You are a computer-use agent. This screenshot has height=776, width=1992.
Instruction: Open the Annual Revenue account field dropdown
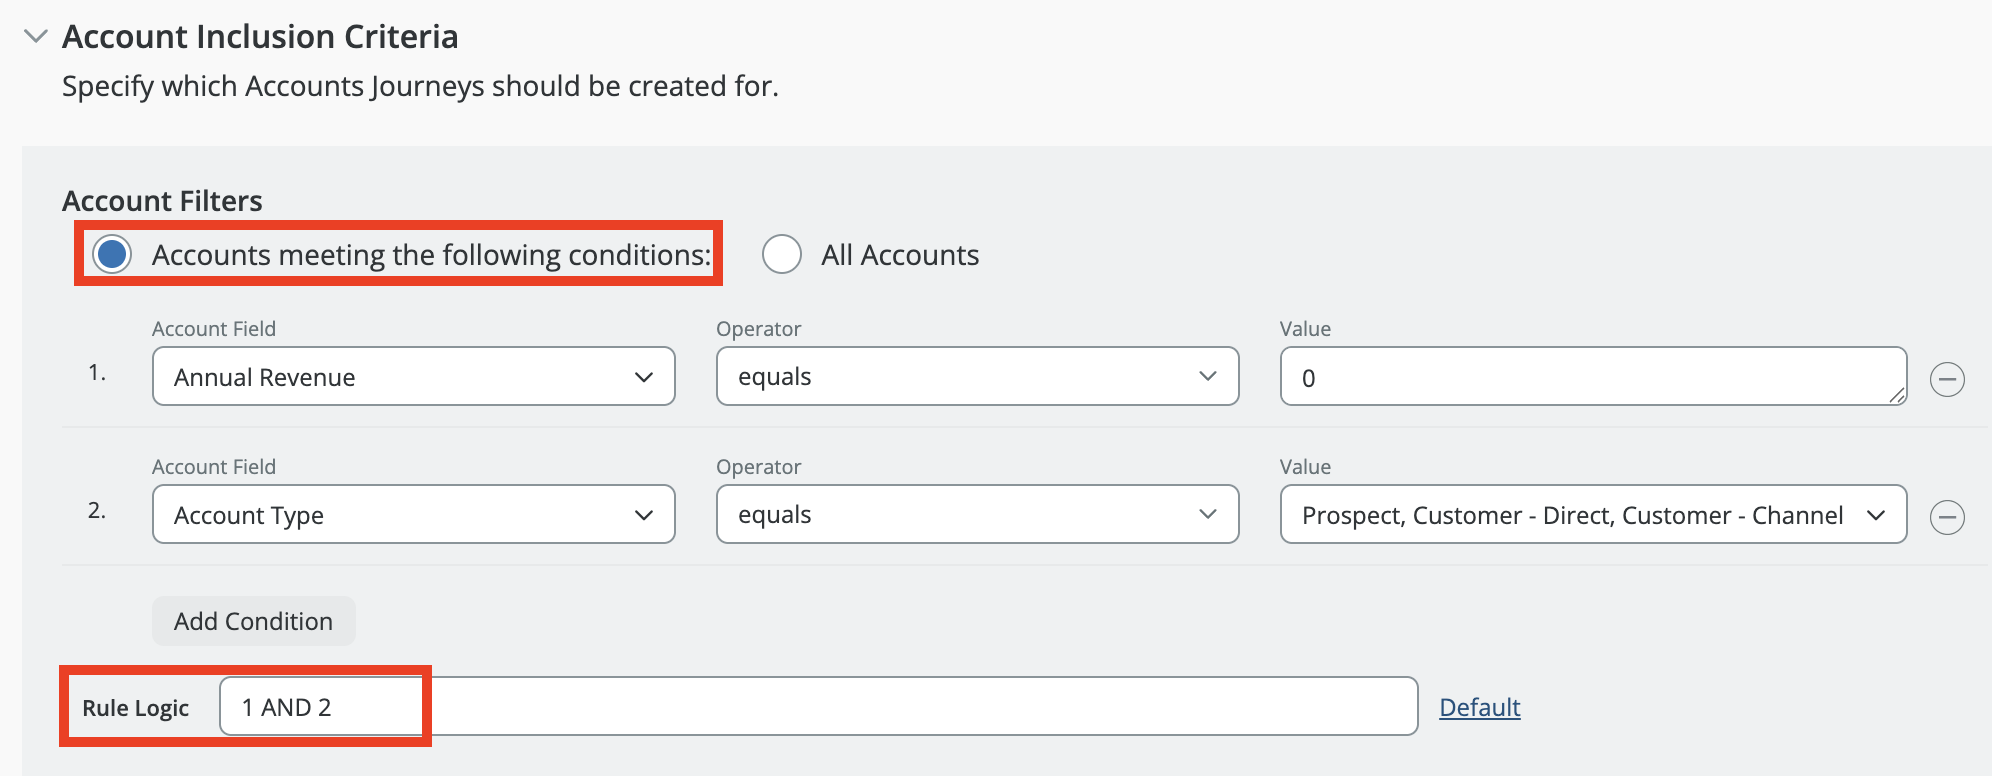coord(413,377)
